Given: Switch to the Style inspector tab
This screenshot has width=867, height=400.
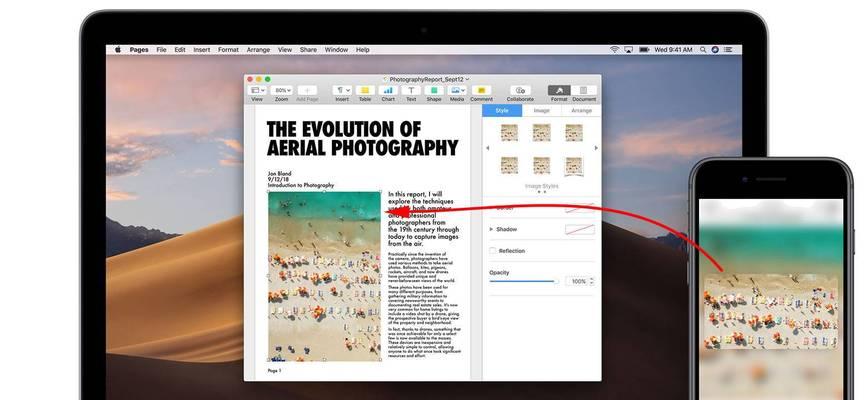Looking at the screenshot, I should pyautogui.click(x=502, y=111).
